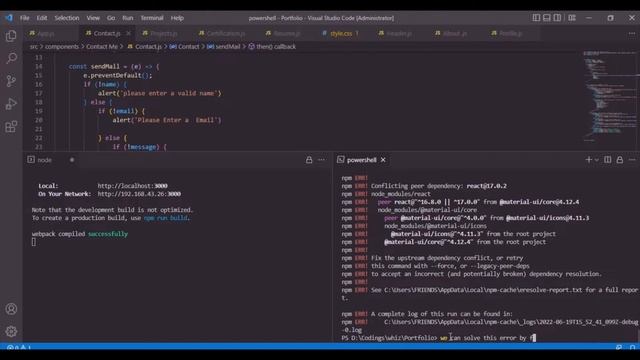Click 'webpack compiled successfully' text

pyautogui.click(x=80, y=234)
